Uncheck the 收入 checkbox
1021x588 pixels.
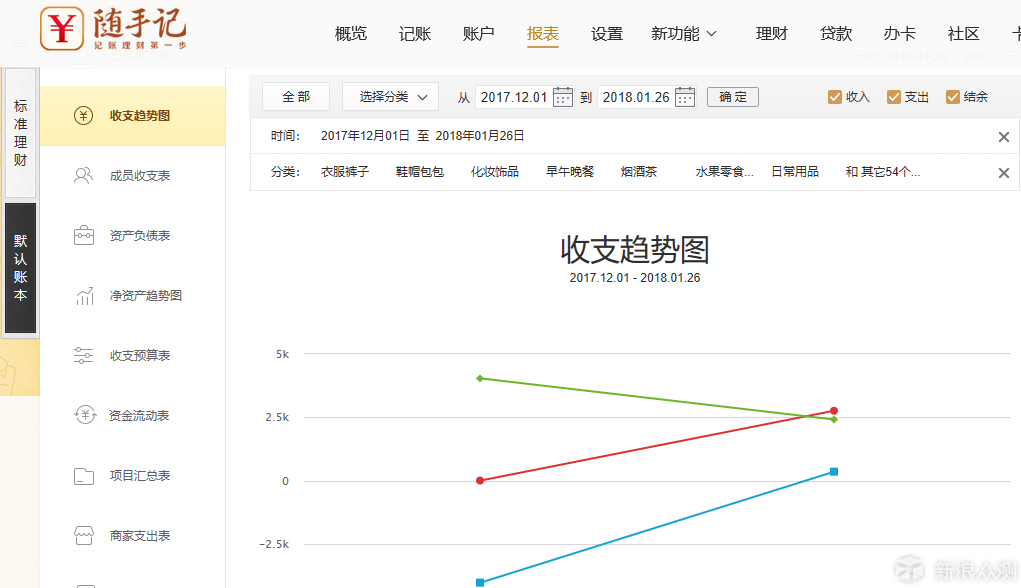(x=835, y=97)
